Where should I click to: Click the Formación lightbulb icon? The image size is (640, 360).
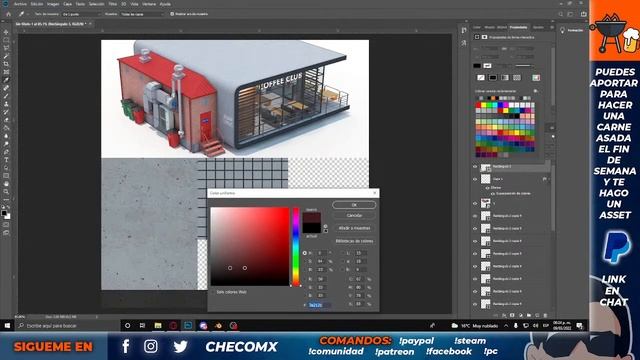[x=562, y=30]
